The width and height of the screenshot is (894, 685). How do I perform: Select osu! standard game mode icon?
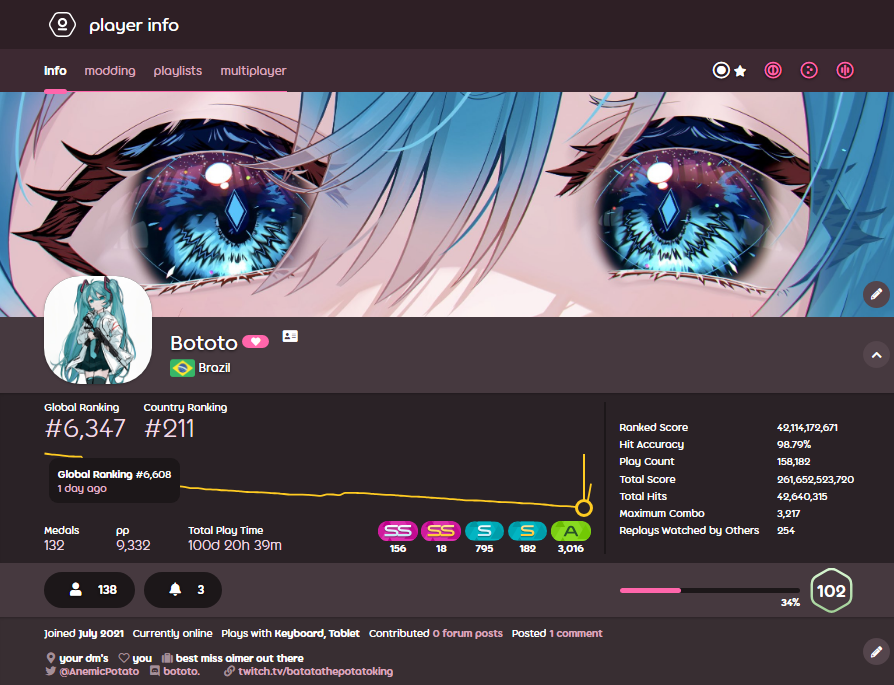pyautogui.click(x=721, y=70)
